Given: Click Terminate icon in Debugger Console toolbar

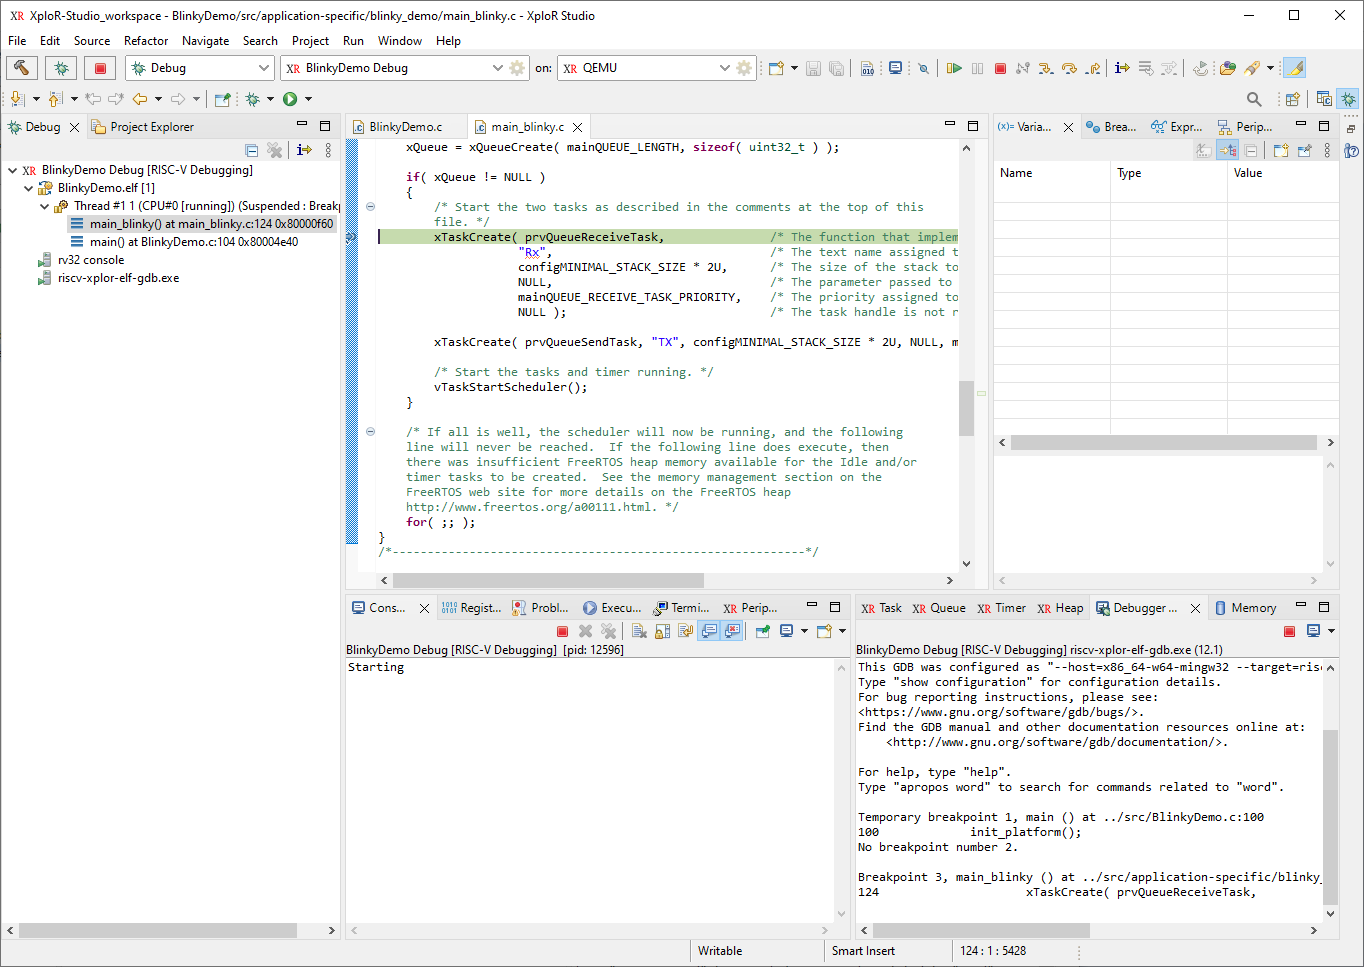Looking at the screenshot, I should (x=1289, y=631).
